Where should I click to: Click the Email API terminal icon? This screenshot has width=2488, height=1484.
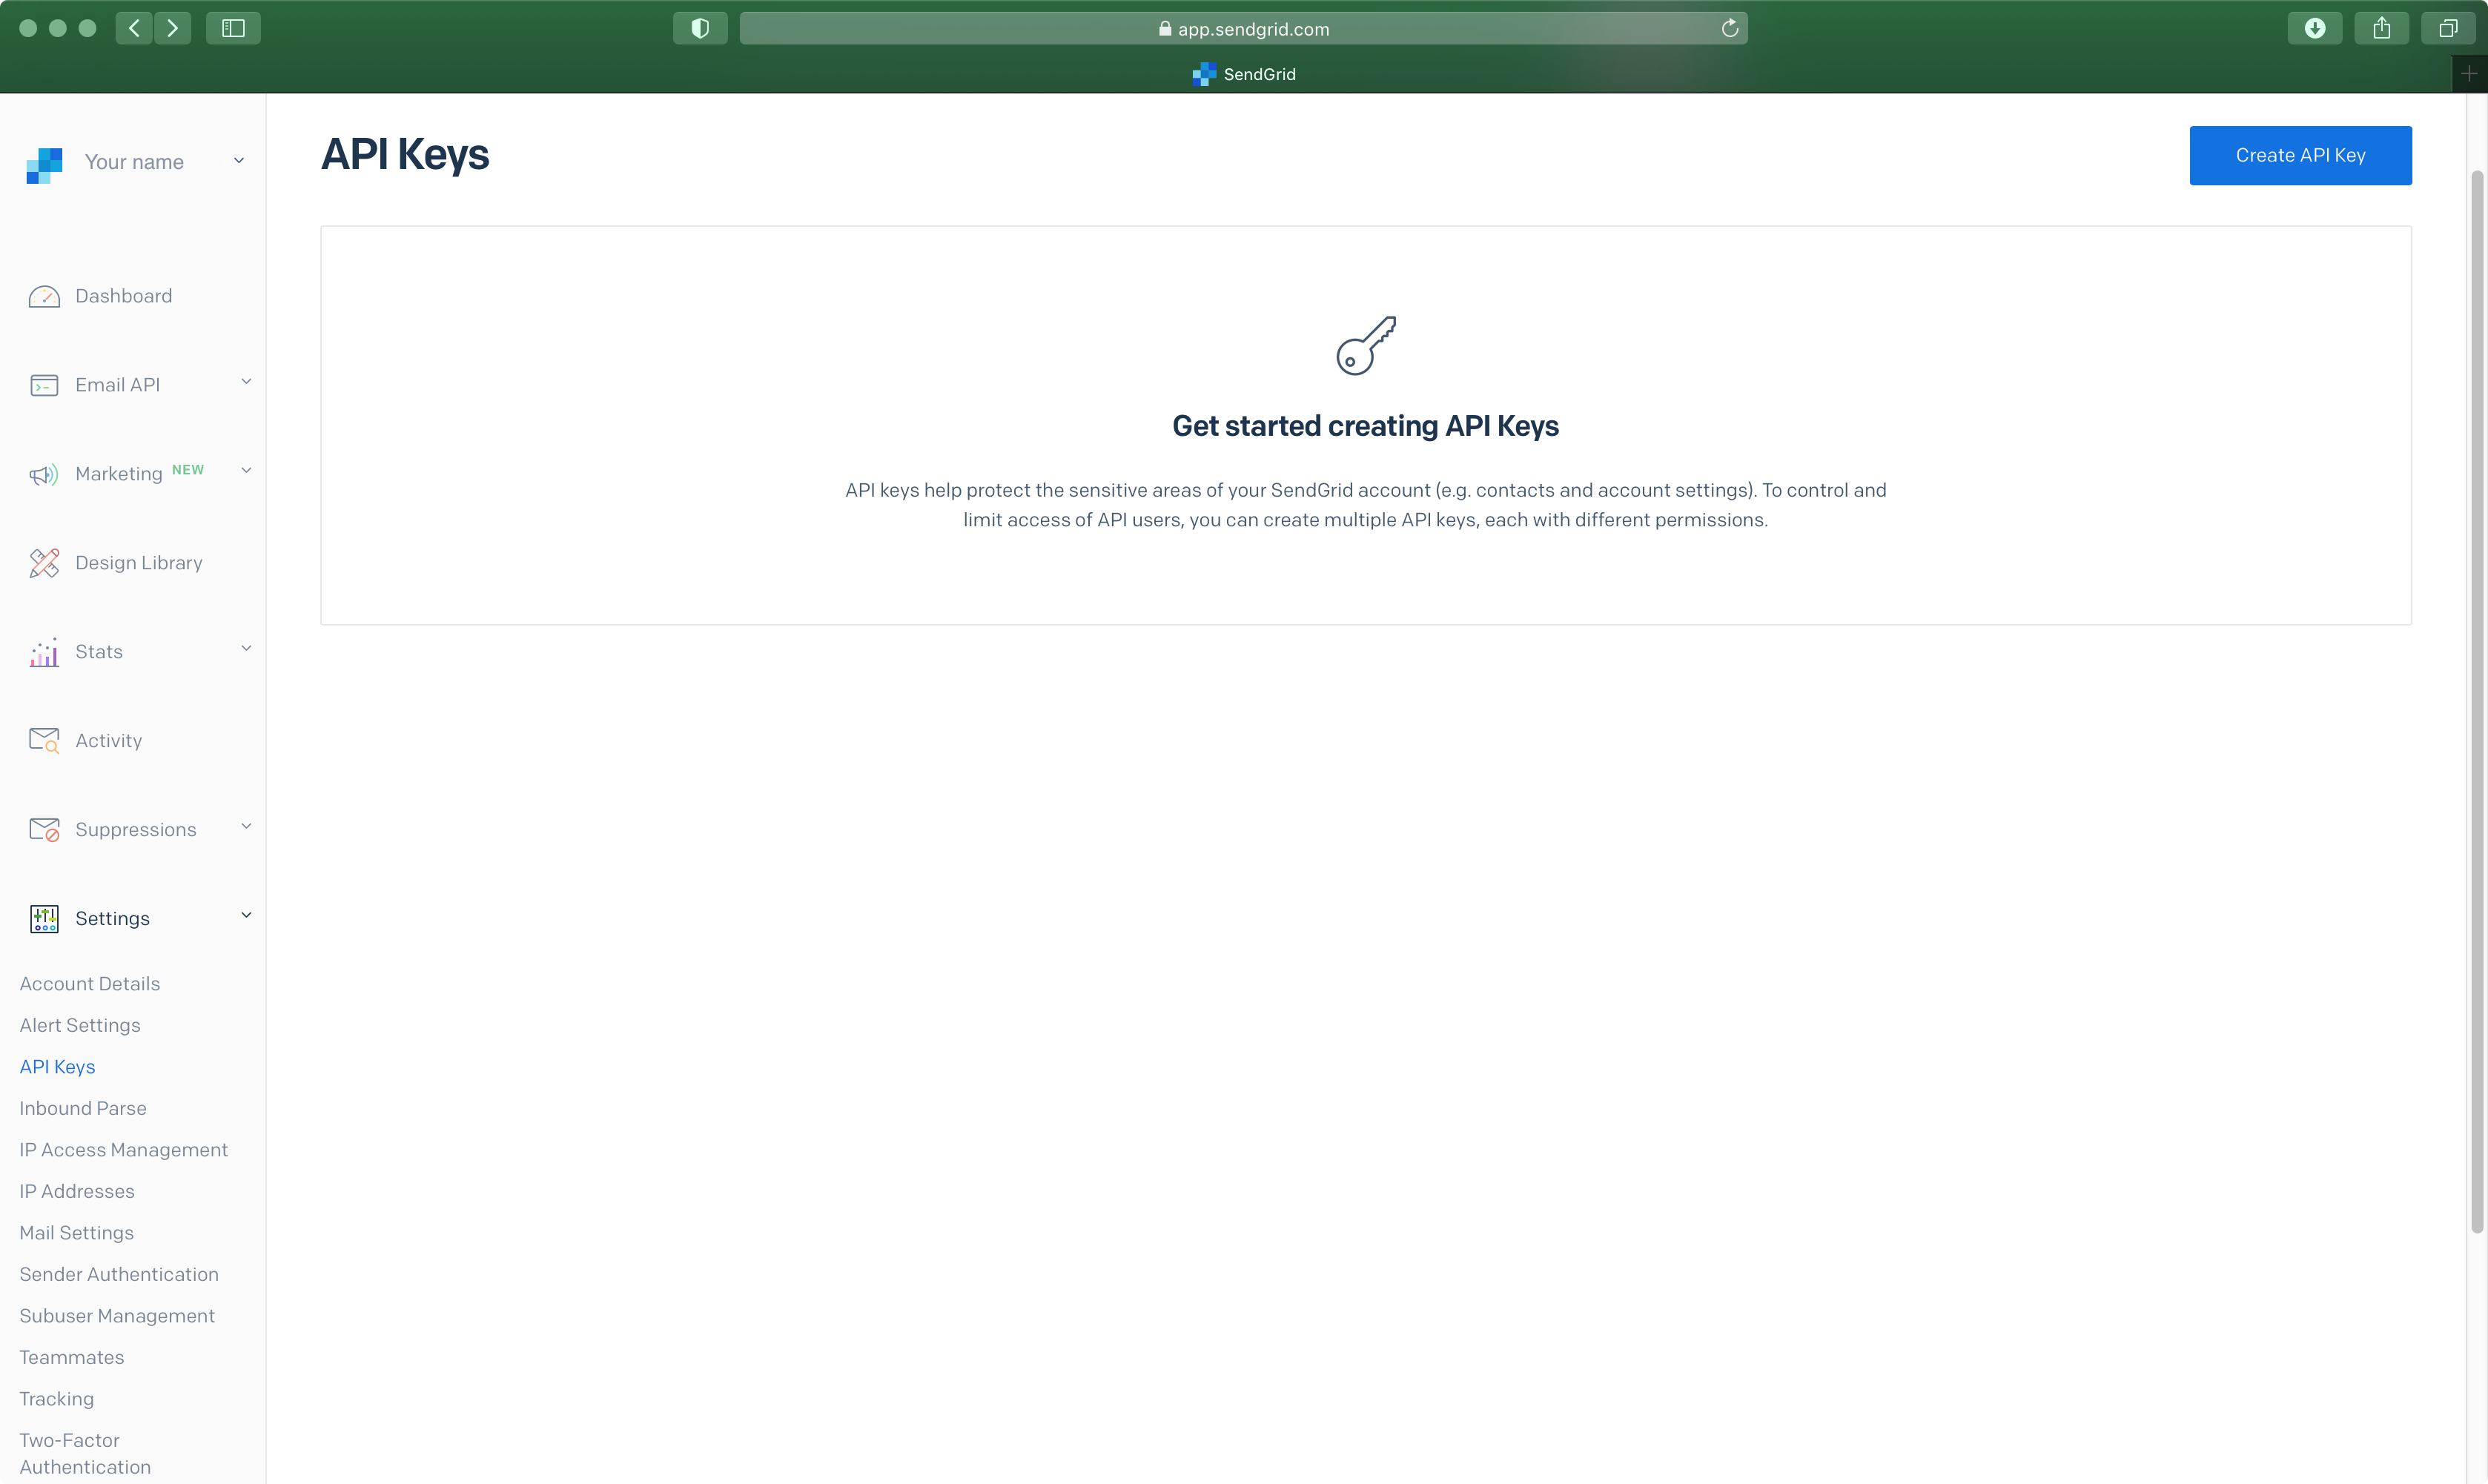coord(44,385)
